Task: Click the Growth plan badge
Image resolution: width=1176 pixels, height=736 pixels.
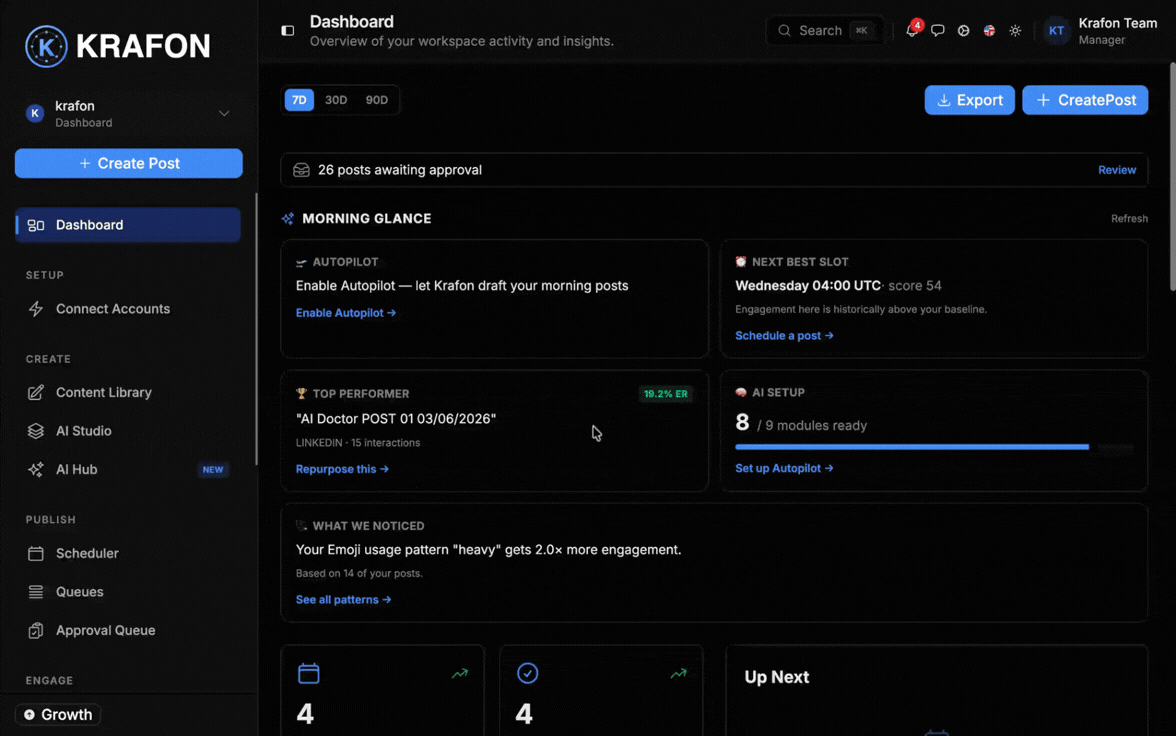Action: tap(58, 715)
